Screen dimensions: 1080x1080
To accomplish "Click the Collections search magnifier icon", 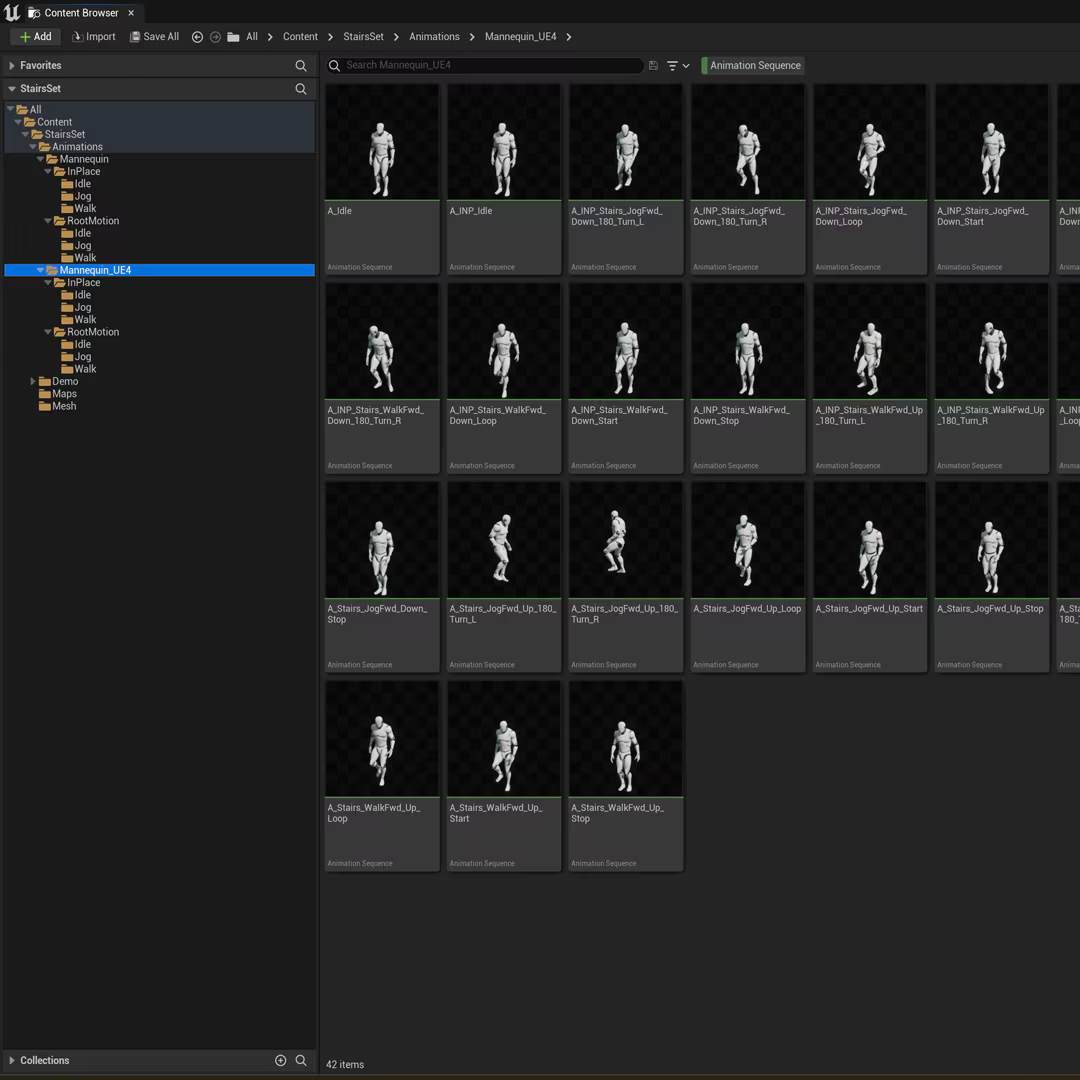I will [x=301, y=1060].
